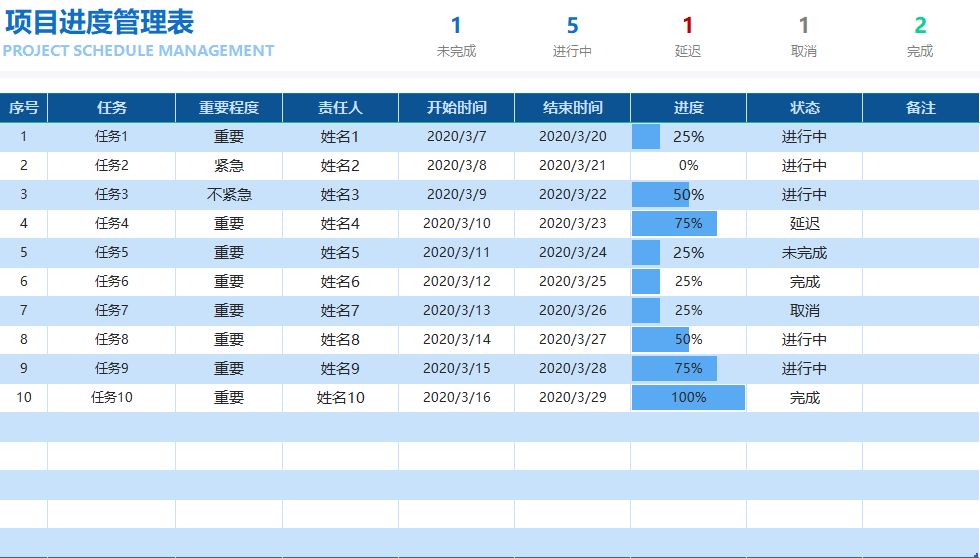The height and width of the screenshot is (558, 980).
Task: Click the 进度 column header
Action: [x=688, y=107]
